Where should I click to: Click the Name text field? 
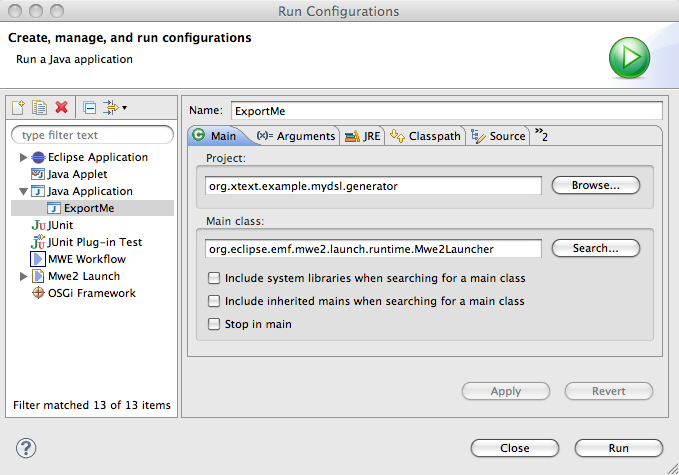pyautogui.click(x=446, y=111)
